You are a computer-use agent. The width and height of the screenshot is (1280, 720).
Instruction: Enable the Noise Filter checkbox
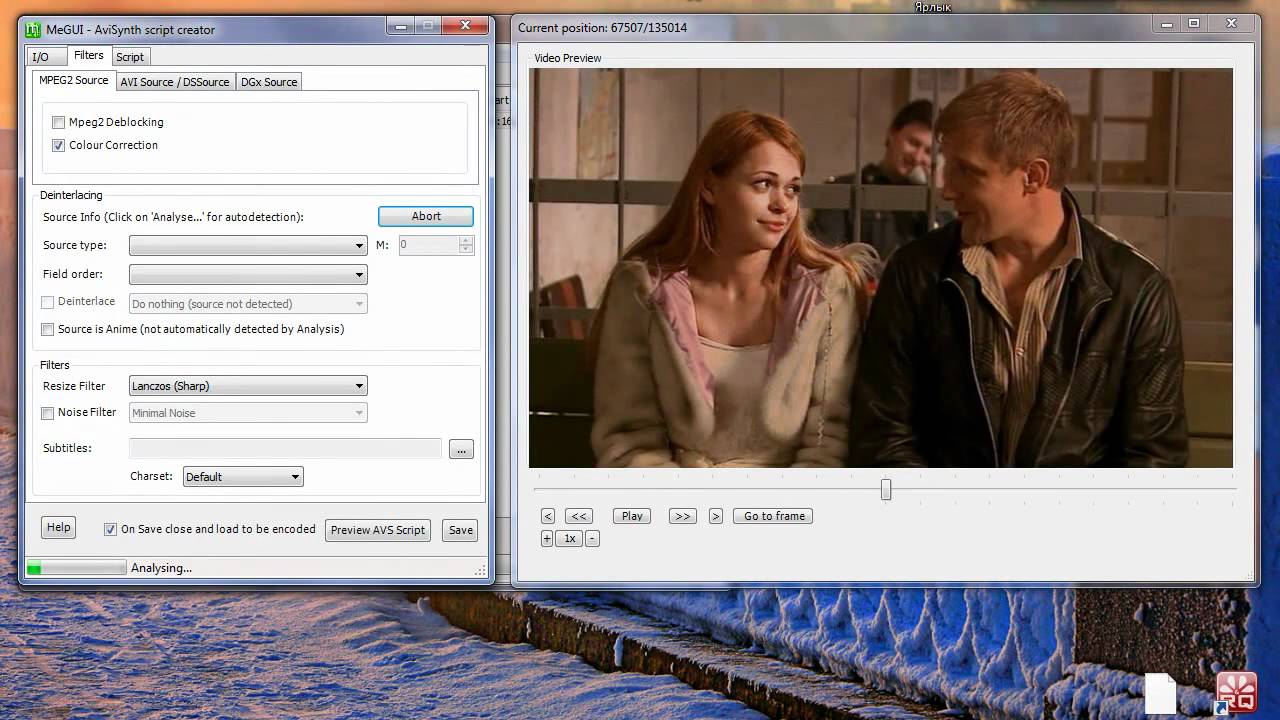click(x=47, y=413)
